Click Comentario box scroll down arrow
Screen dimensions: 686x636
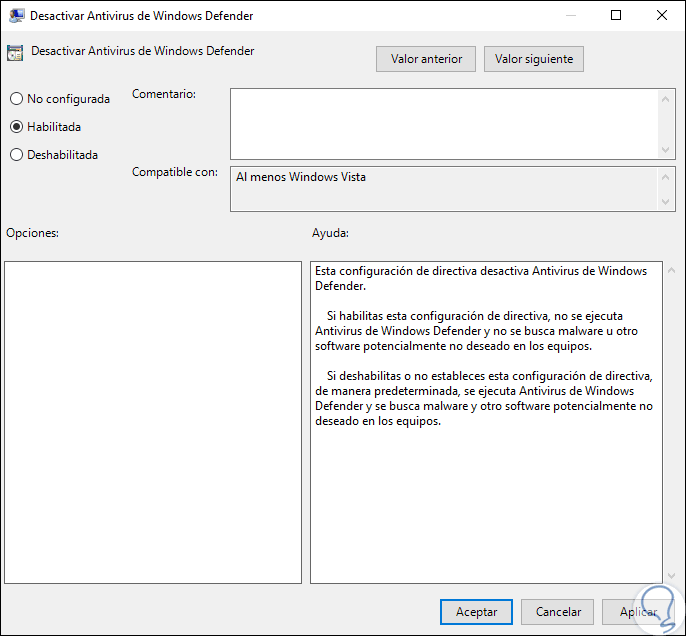pyautogui.click(x=665, y=150)
